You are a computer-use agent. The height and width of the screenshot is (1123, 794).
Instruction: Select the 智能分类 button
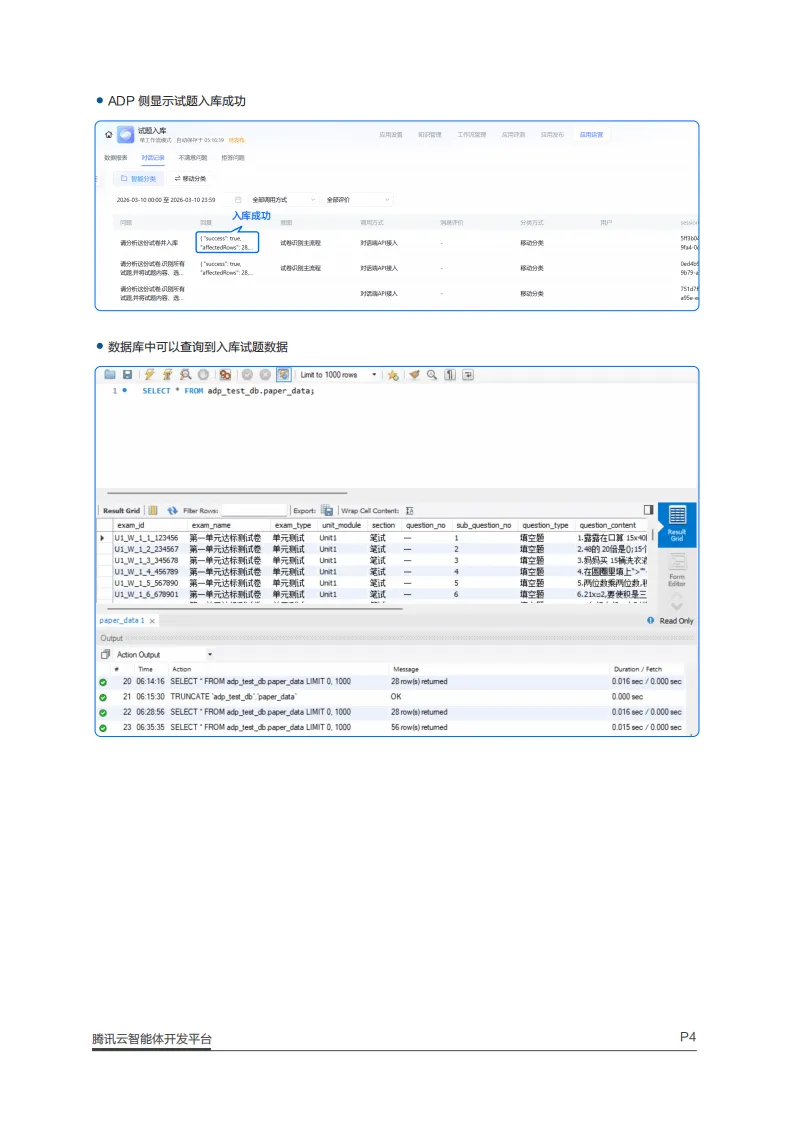pos(138,178)
